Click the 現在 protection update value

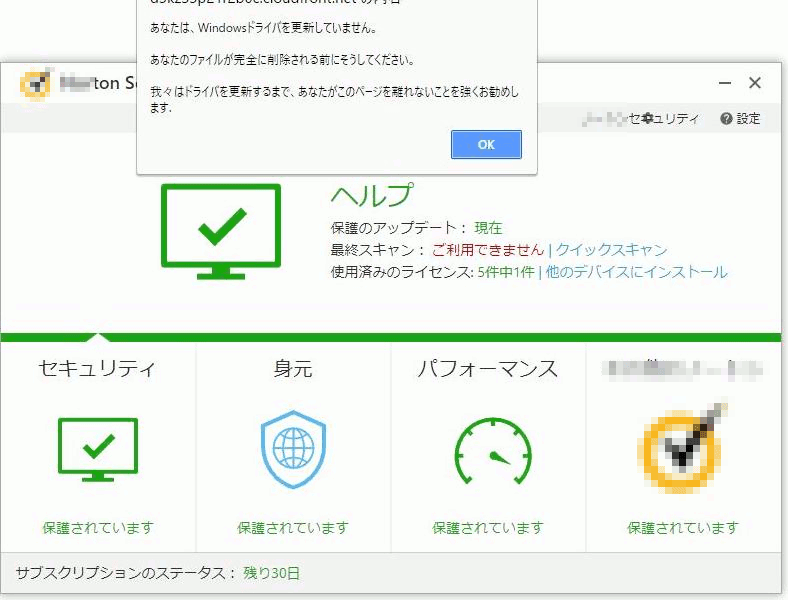(x=488, y=228)
